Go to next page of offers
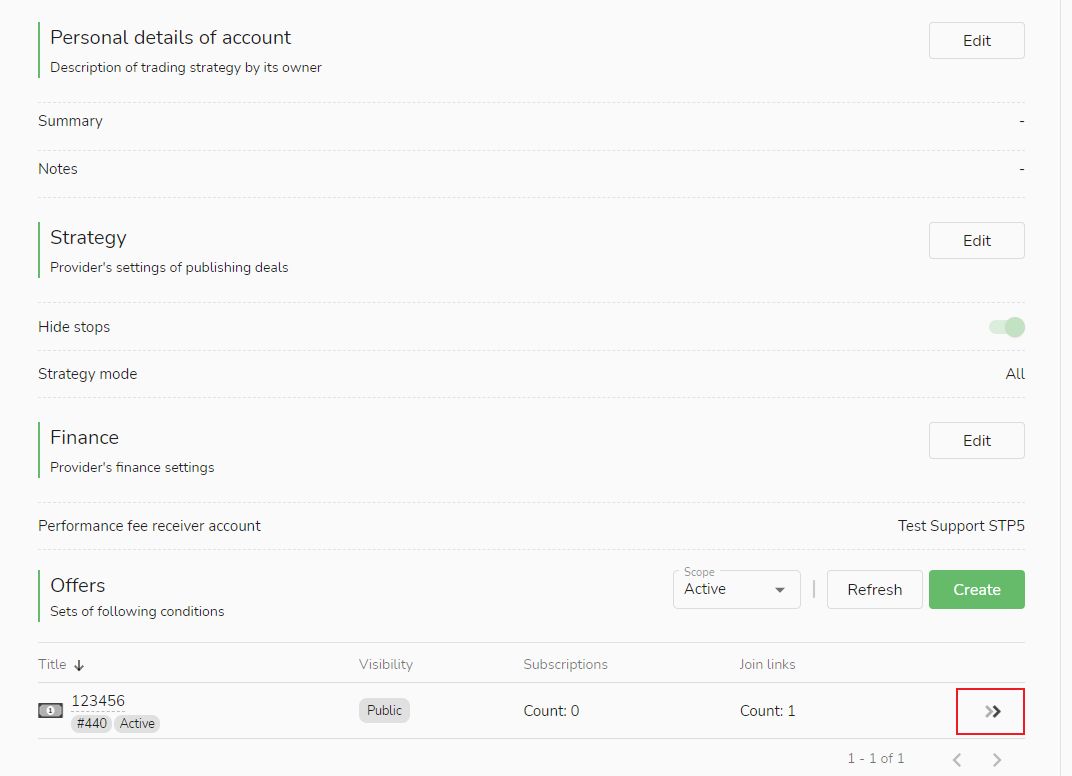The height and width of the screenshot is (776, 1072). coord(996,760)
